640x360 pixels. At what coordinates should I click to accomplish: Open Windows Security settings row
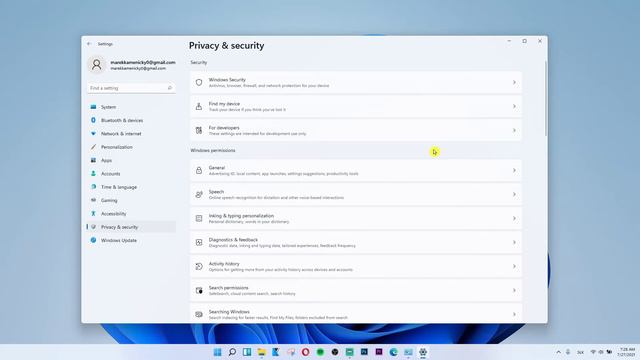356,82
